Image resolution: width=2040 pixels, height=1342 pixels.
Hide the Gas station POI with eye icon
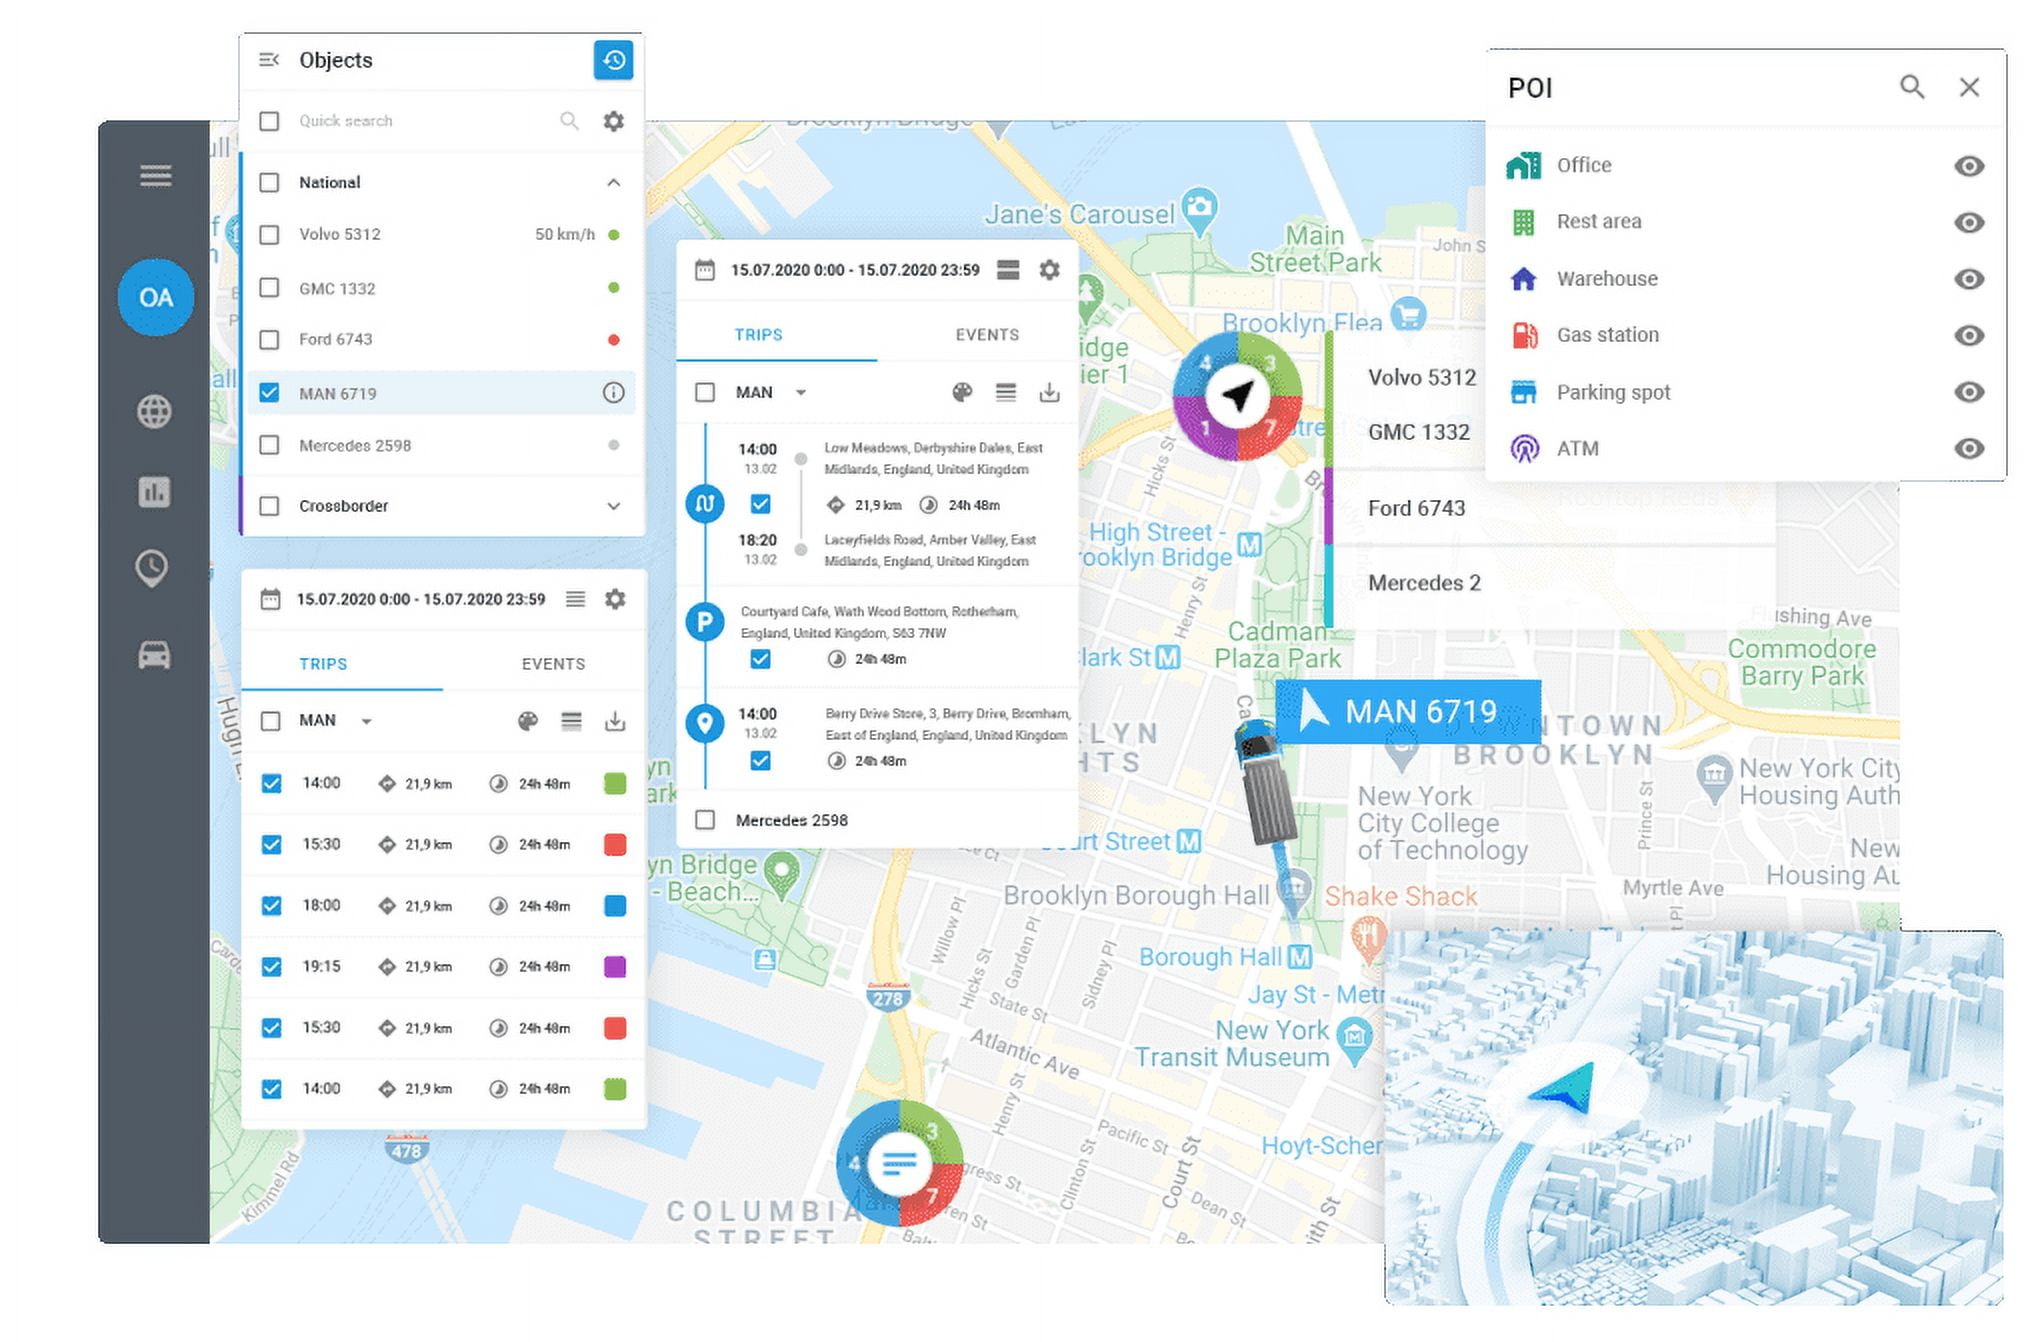click(x=1968, y=335)
